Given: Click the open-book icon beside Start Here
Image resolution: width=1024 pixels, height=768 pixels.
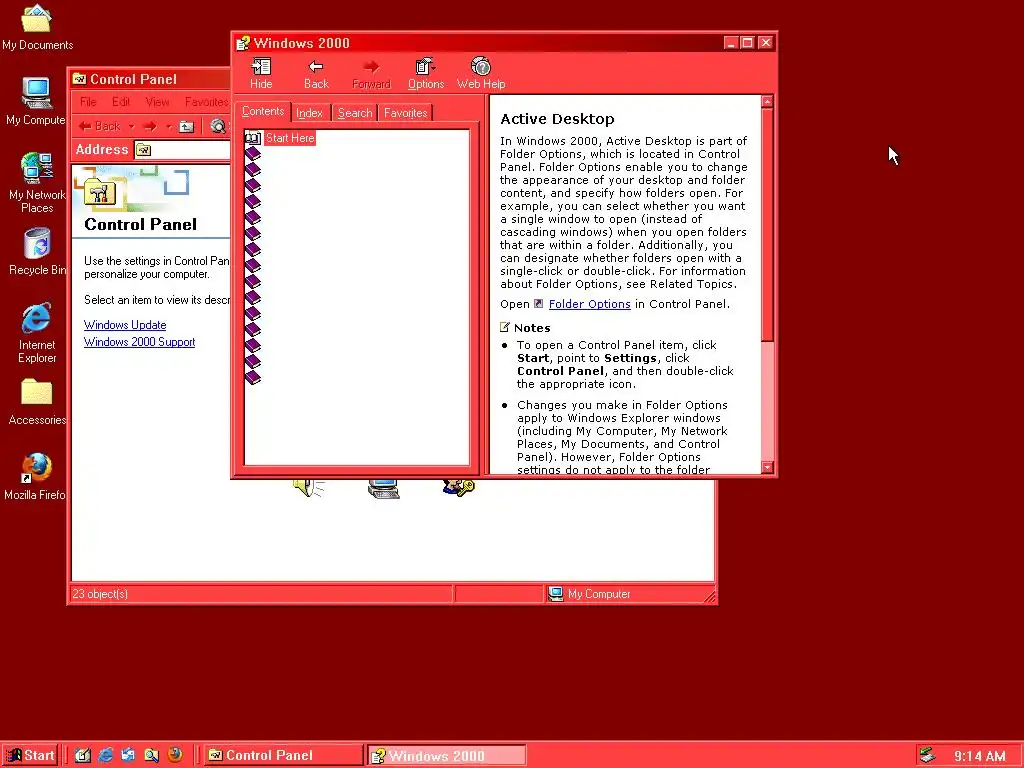Looking at the screenshot, I should (253, 138).
